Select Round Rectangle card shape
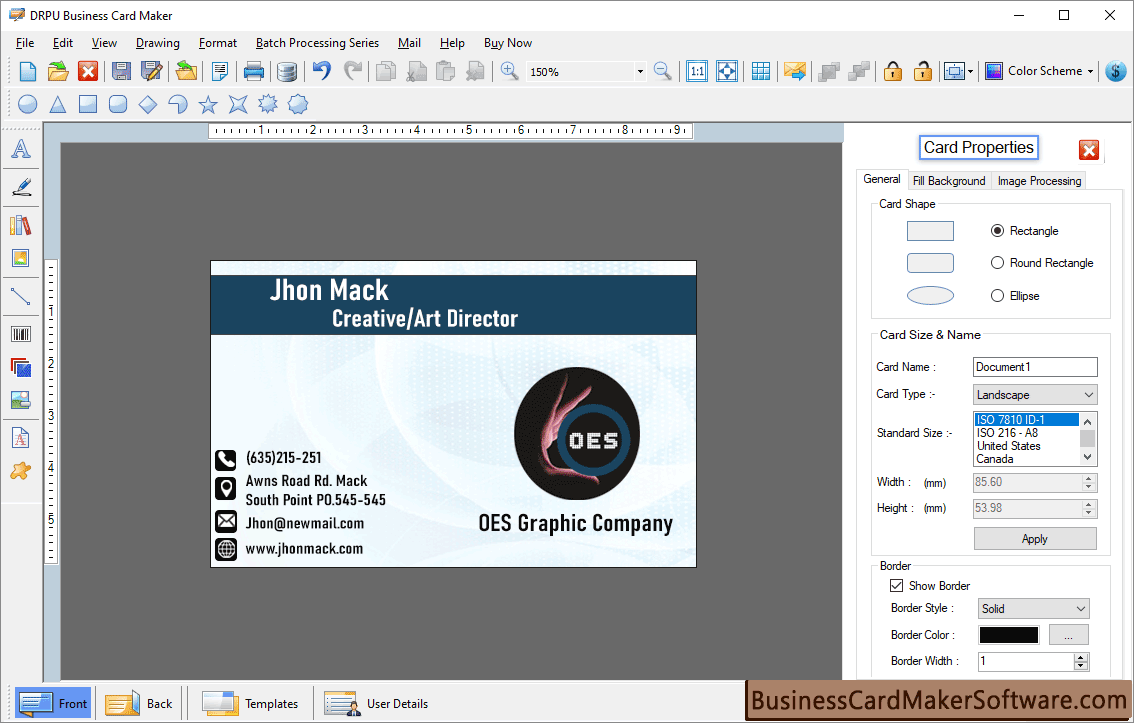 (996, 263)
